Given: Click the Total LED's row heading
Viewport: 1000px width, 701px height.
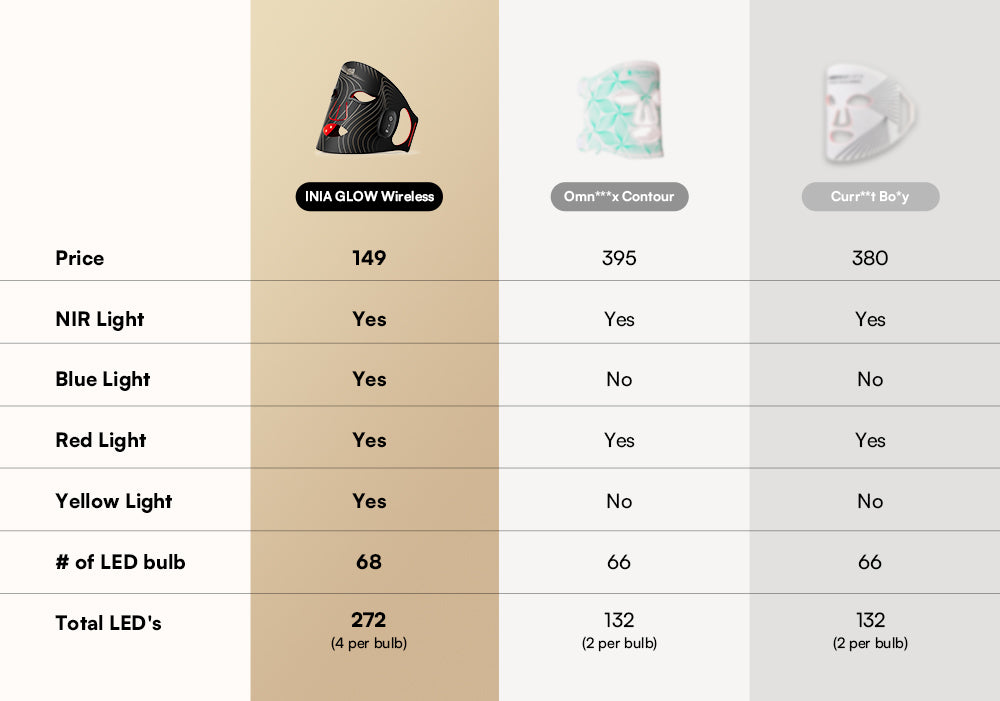Looking at the screenshot, I should (108, 623).
